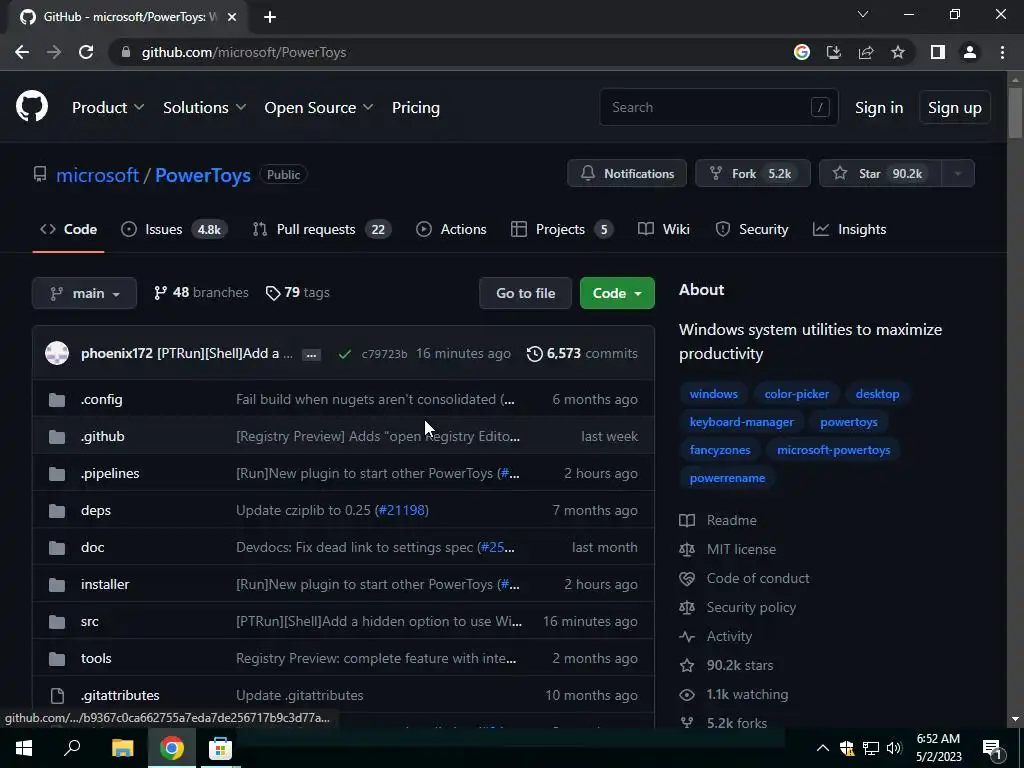Click the Sign up button
The height and width of the screenshot is (768, 1024).
[954, 107]
